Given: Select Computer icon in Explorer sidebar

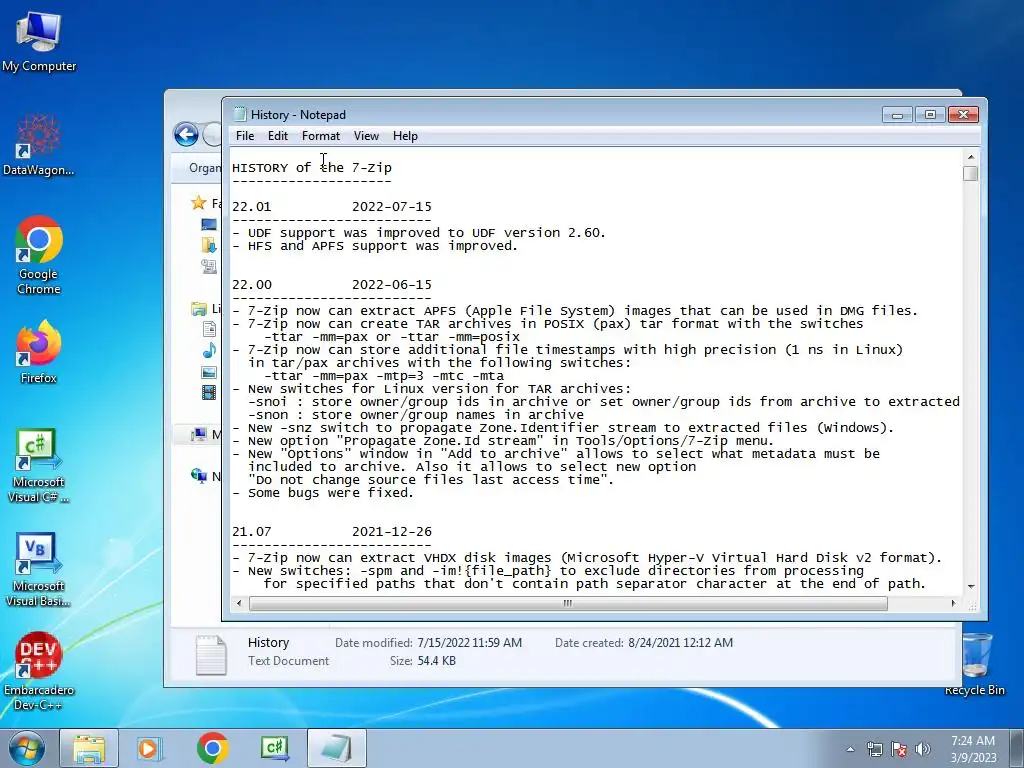Looking at the screenshot, I should coord(199,434).
